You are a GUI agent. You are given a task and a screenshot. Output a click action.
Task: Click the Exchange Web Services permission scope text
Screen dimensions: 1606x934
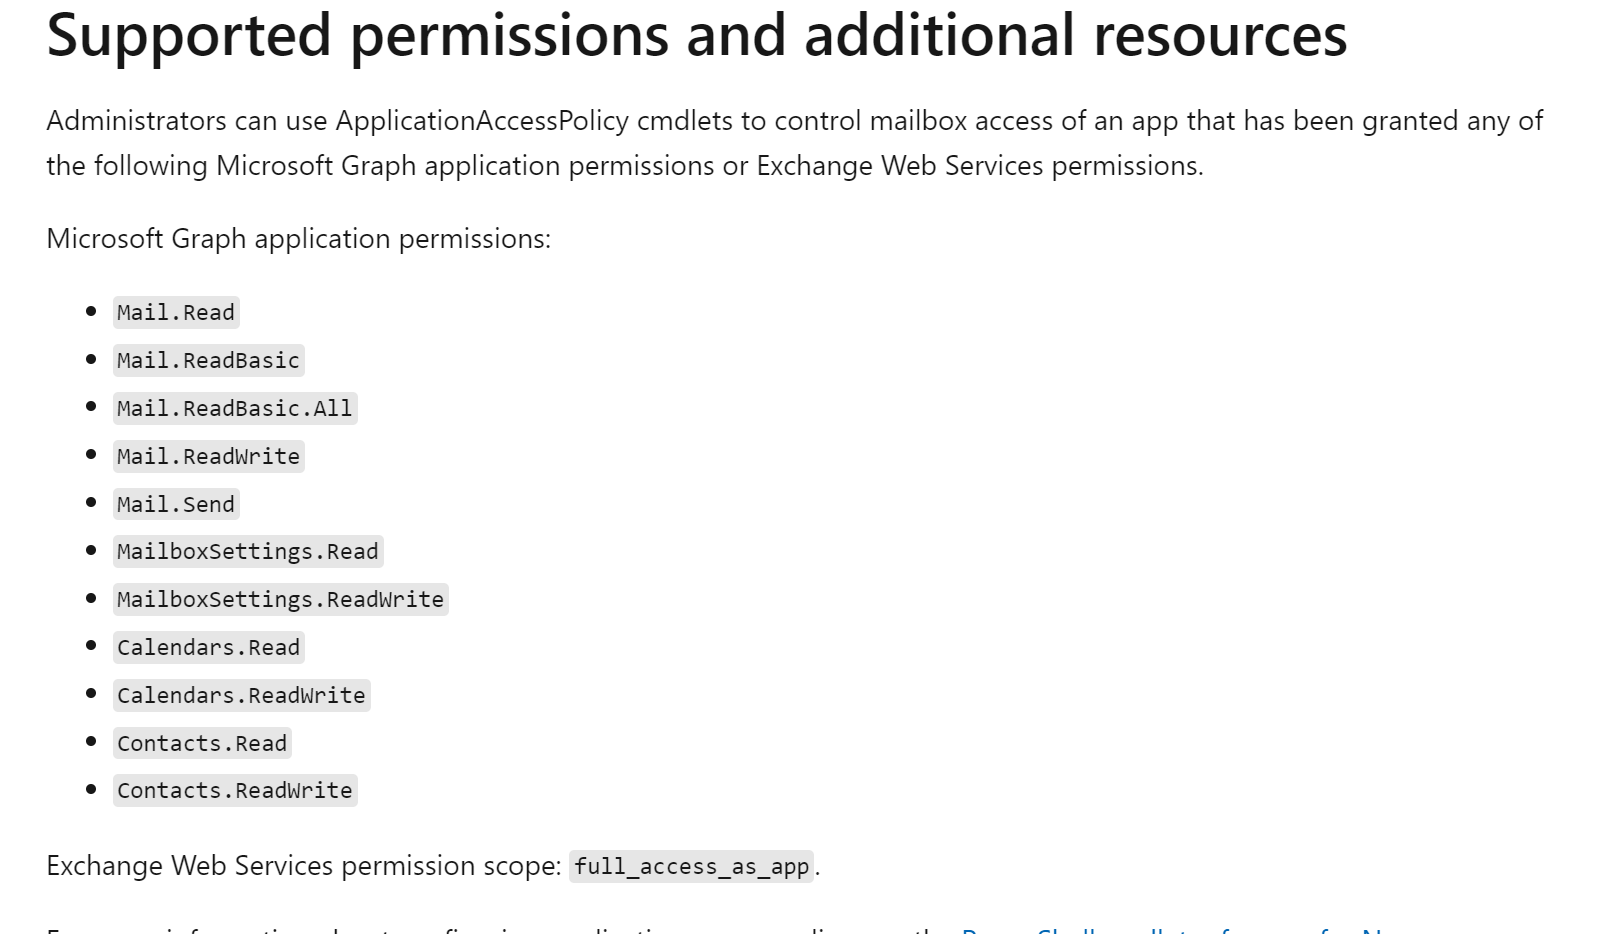coord(304,866)
